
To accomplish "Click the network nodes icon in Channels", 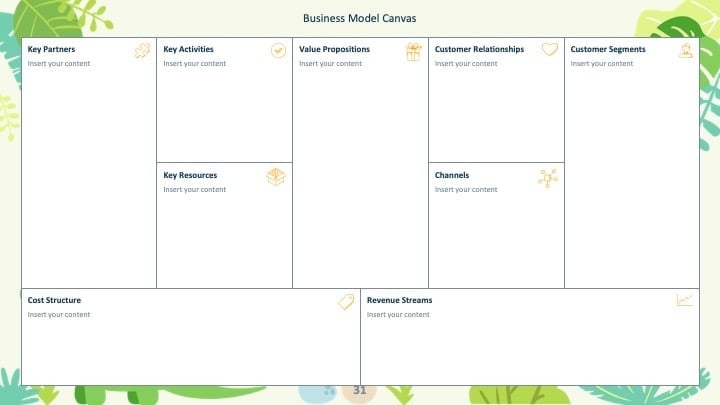I will click(x=548, y=178).
